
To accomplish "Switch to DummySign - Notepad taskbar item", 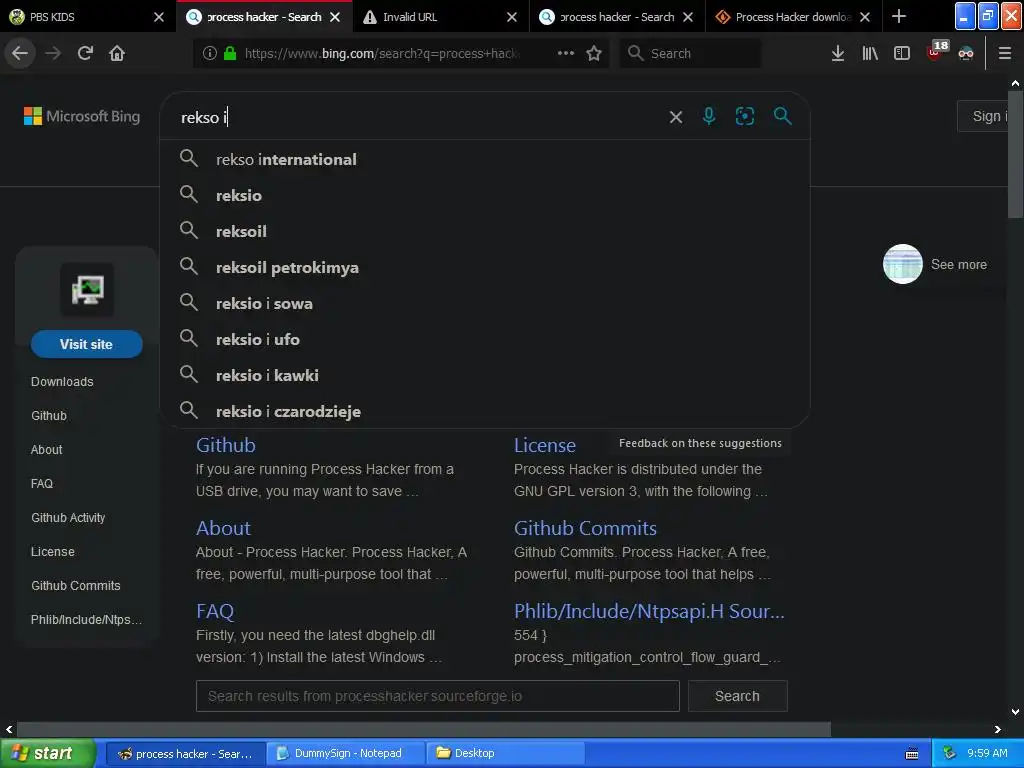I will (346, 753).
